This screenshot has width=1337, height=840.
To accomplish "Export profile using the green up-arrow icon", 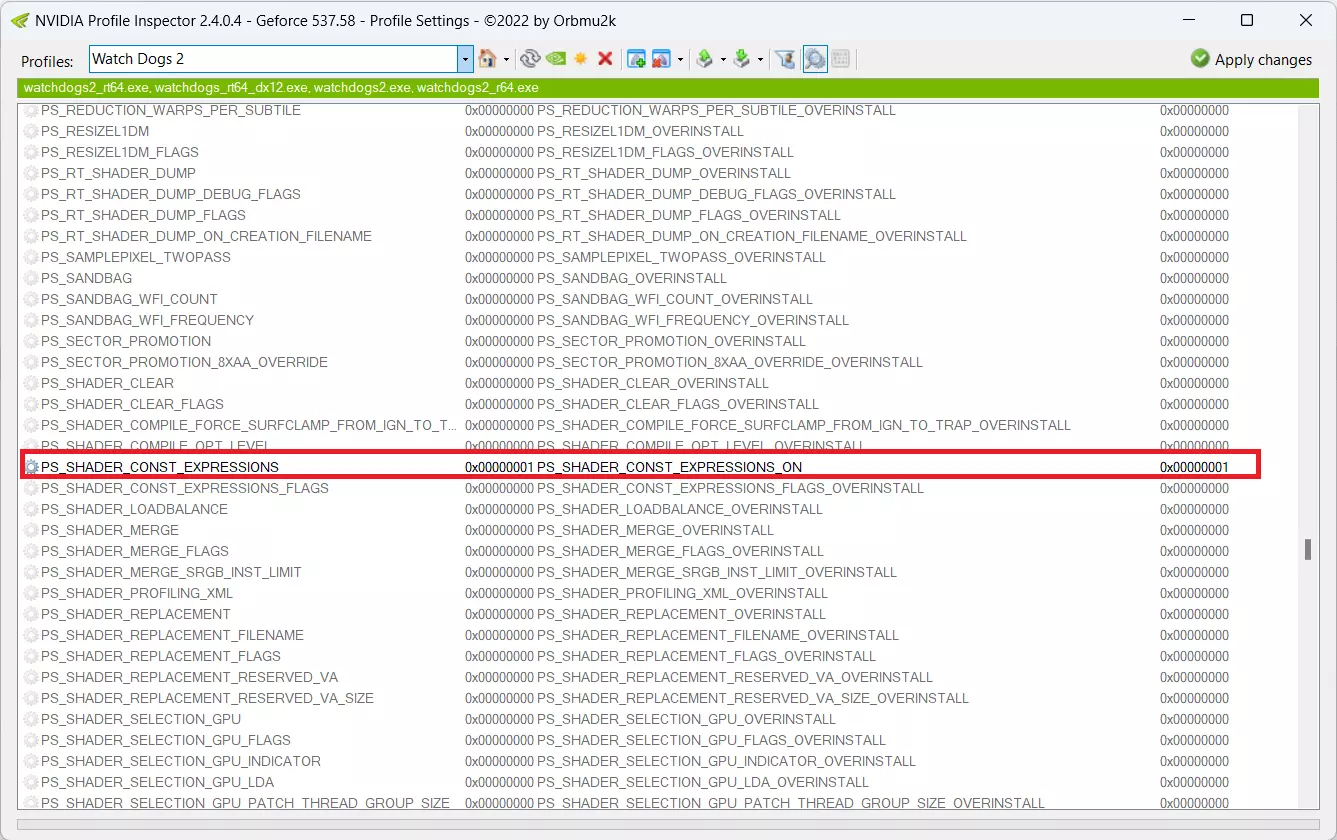I will [x=705, y=59].
